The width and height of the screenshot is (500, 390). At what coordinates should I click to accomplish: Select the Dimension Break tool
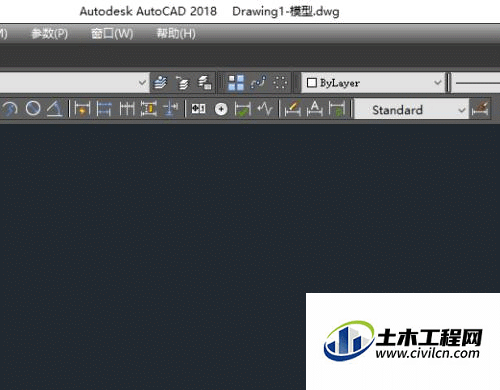(x=171, y=109)
